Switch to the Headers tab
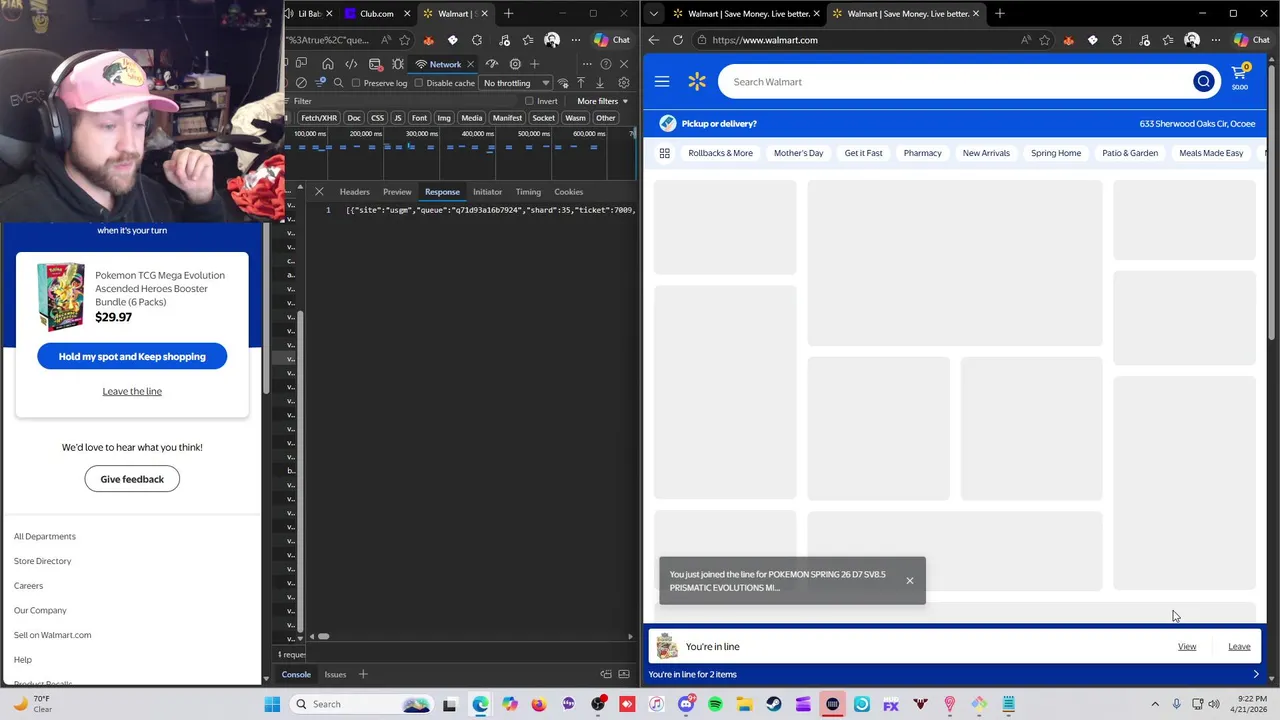Image resolution: width=1280 pixels, height=720 pixels. [354, 192]
